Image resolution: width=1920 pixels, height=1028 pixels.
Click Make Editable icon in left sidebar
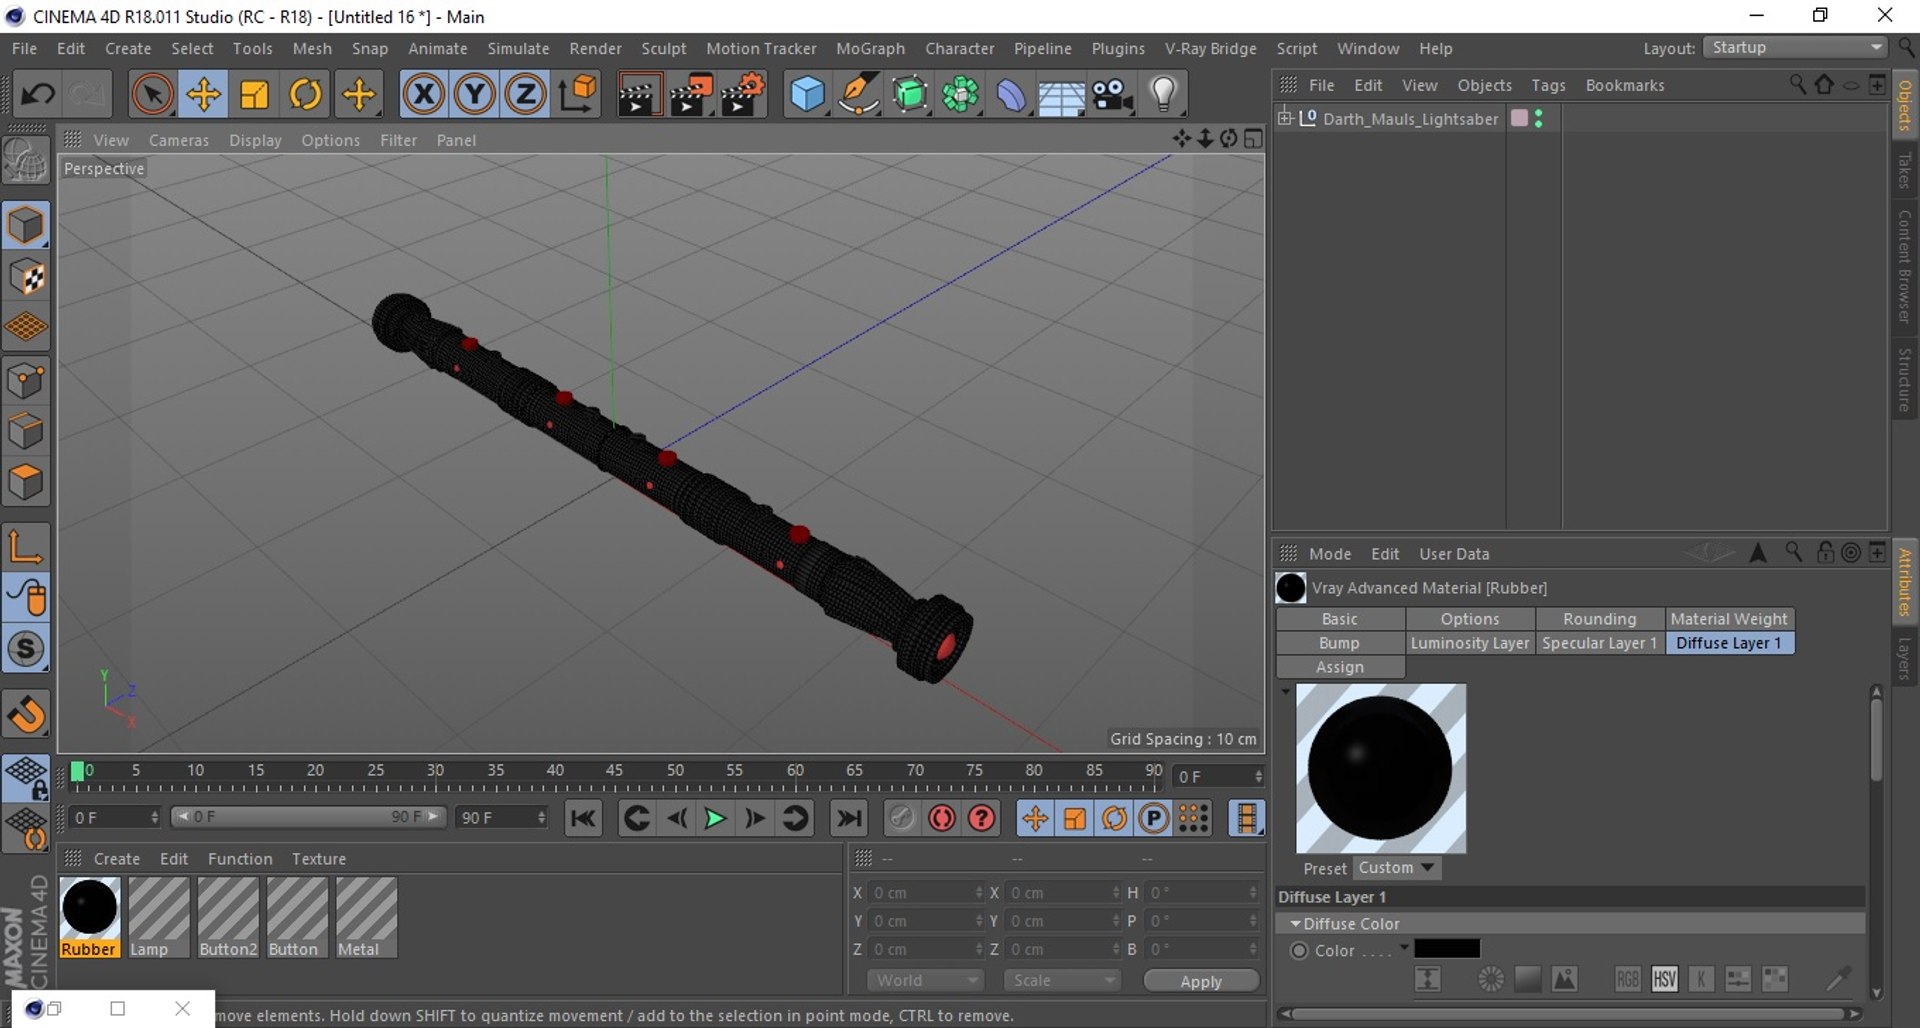click(x=26, y=160)
